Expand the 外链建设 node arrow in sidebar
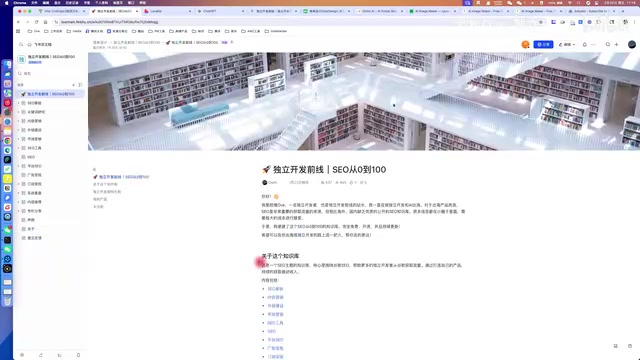The width and height of the screenshot is (640, 360). 18,130
